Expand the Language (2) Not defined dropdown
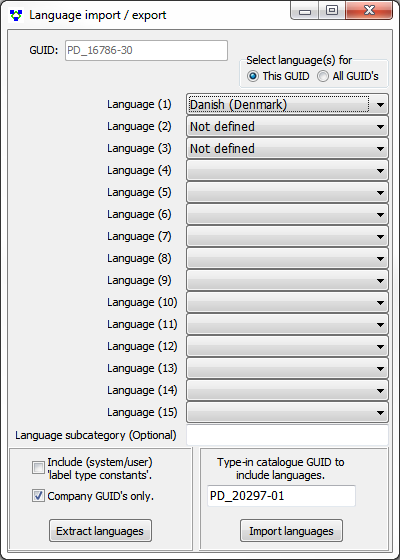Screen dimensions: 400x560 (287, 127)
